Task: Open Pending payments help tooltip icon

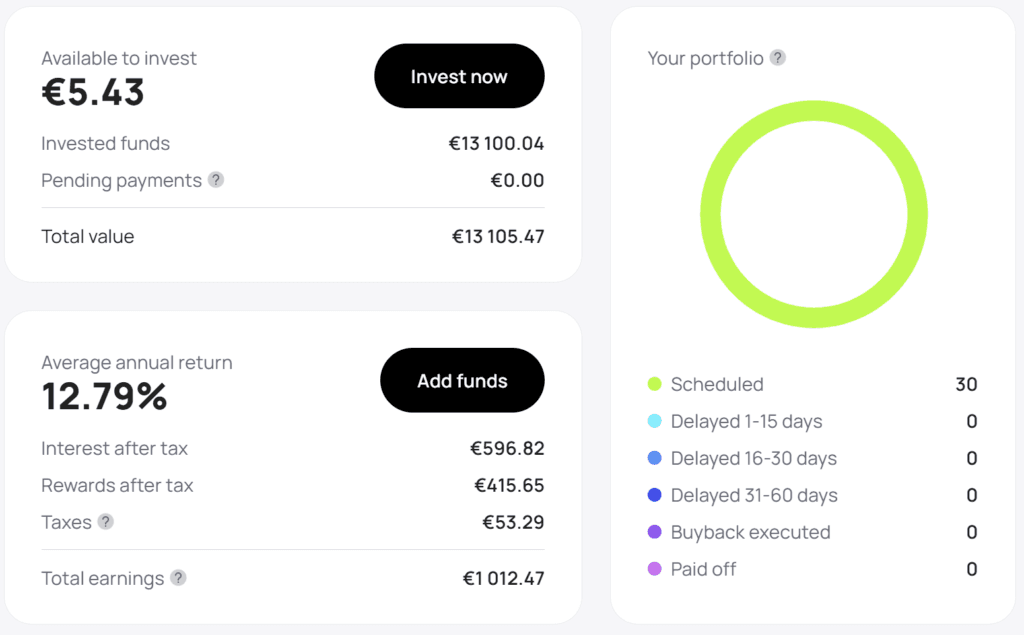Action: click(216, 180)
